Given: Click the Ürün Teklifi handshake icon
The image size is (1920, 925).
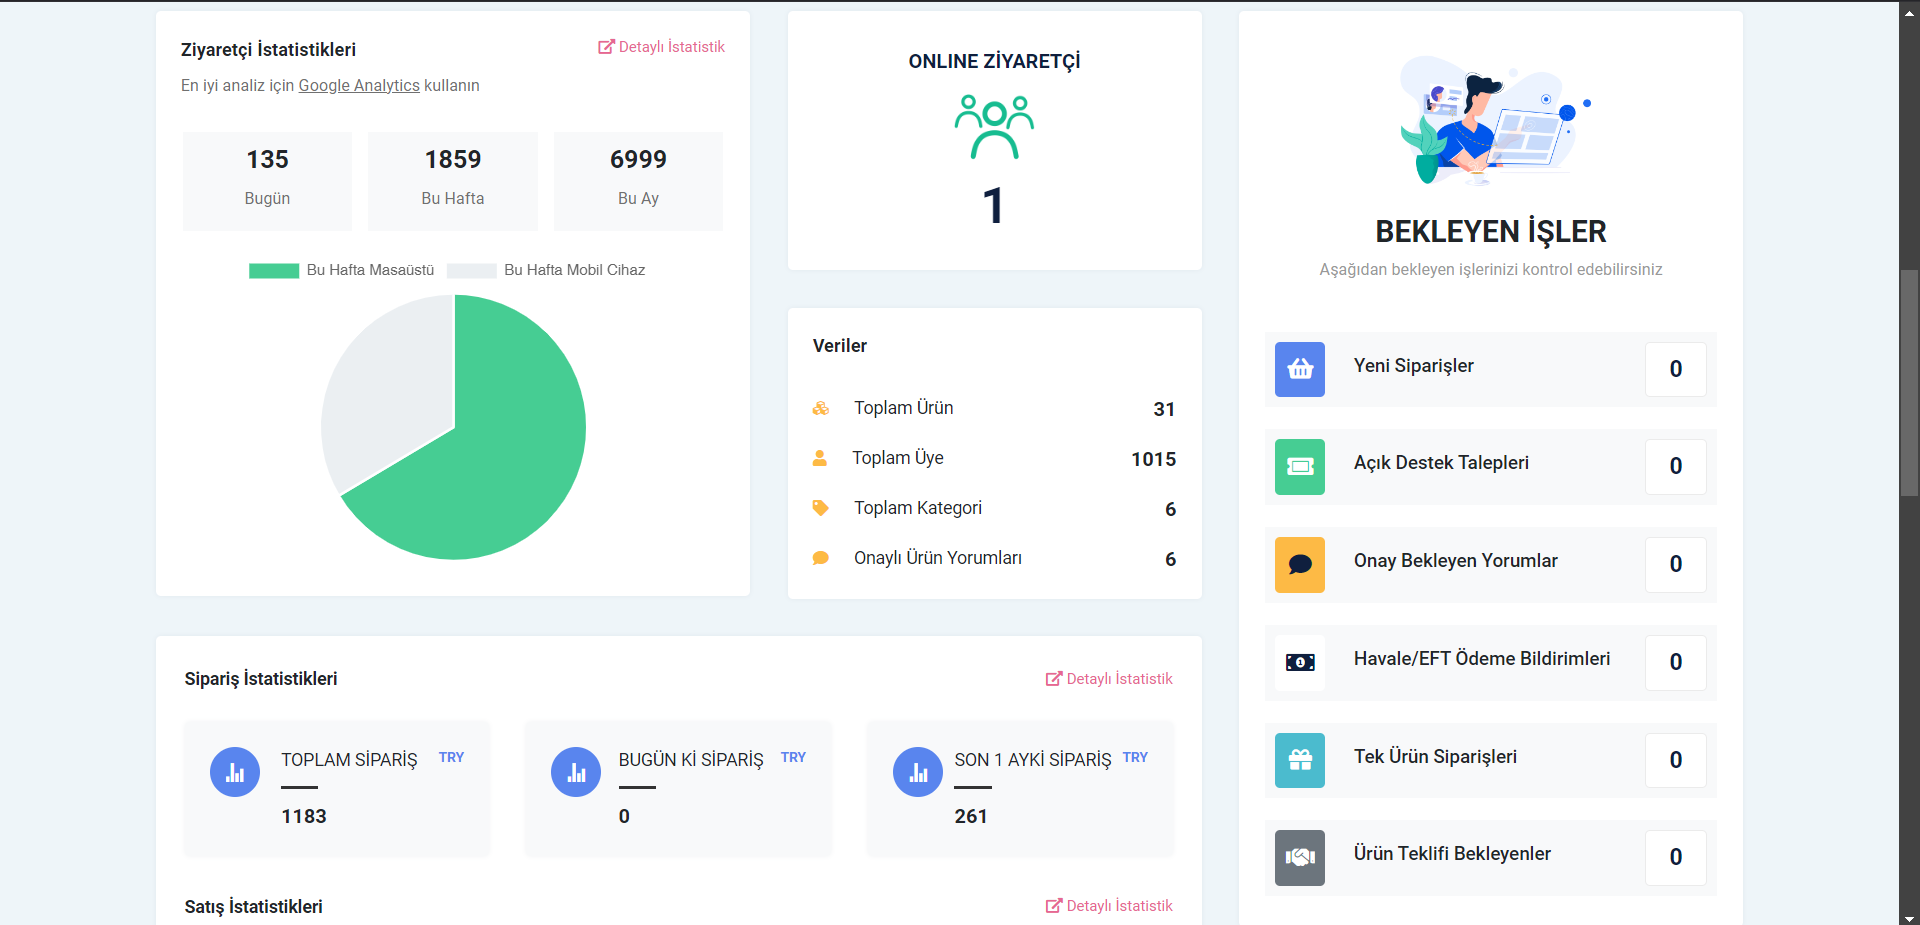Looking at the screenshot, I should tap(1300, 857).
